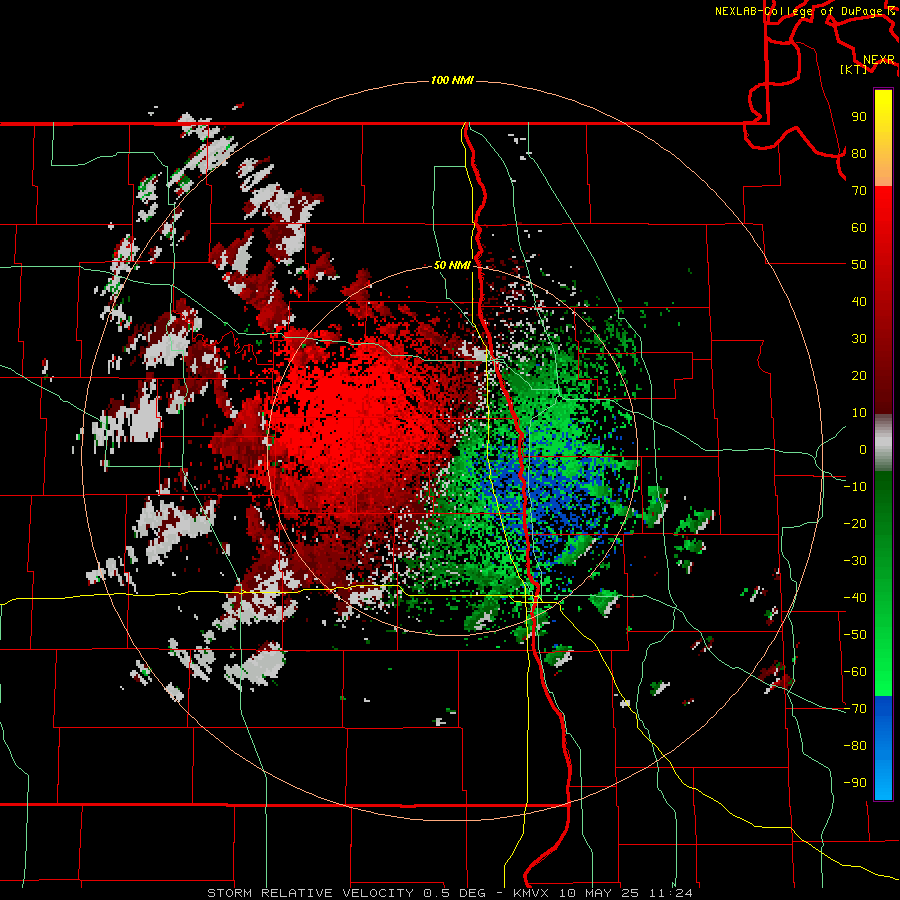
Task: Click the 90 value on velocity scale
Action: pos(859,117)
